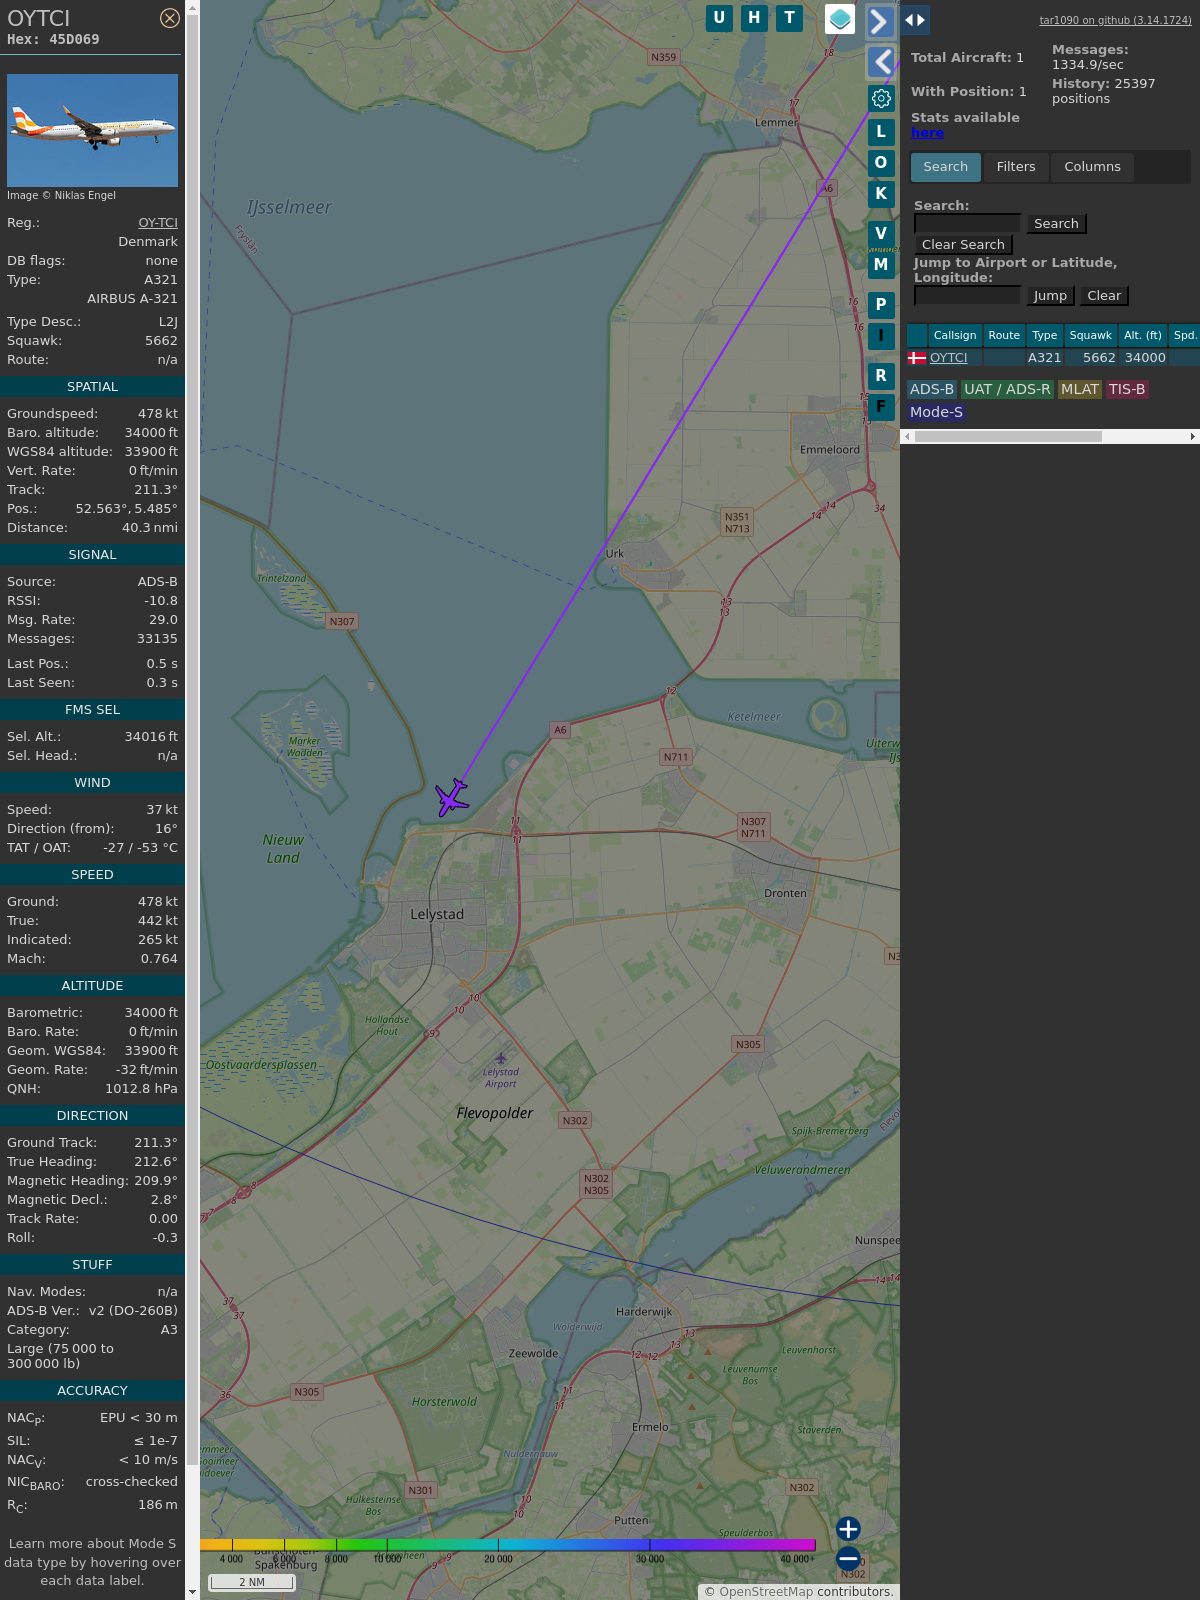
Task: Click the right-arrow expand sidebar button
Action: [x=880, y=21]
